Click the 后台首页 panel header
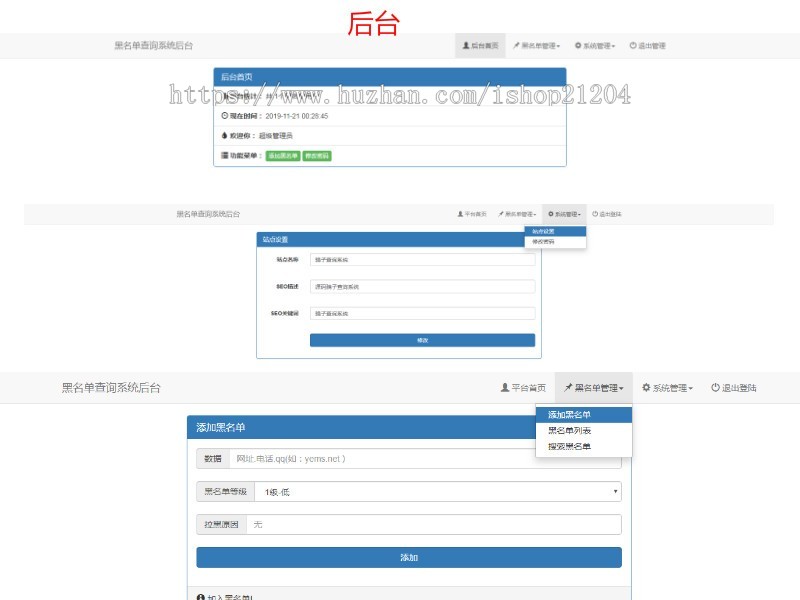This screenshot has width=800, height=600. point(390,77)
